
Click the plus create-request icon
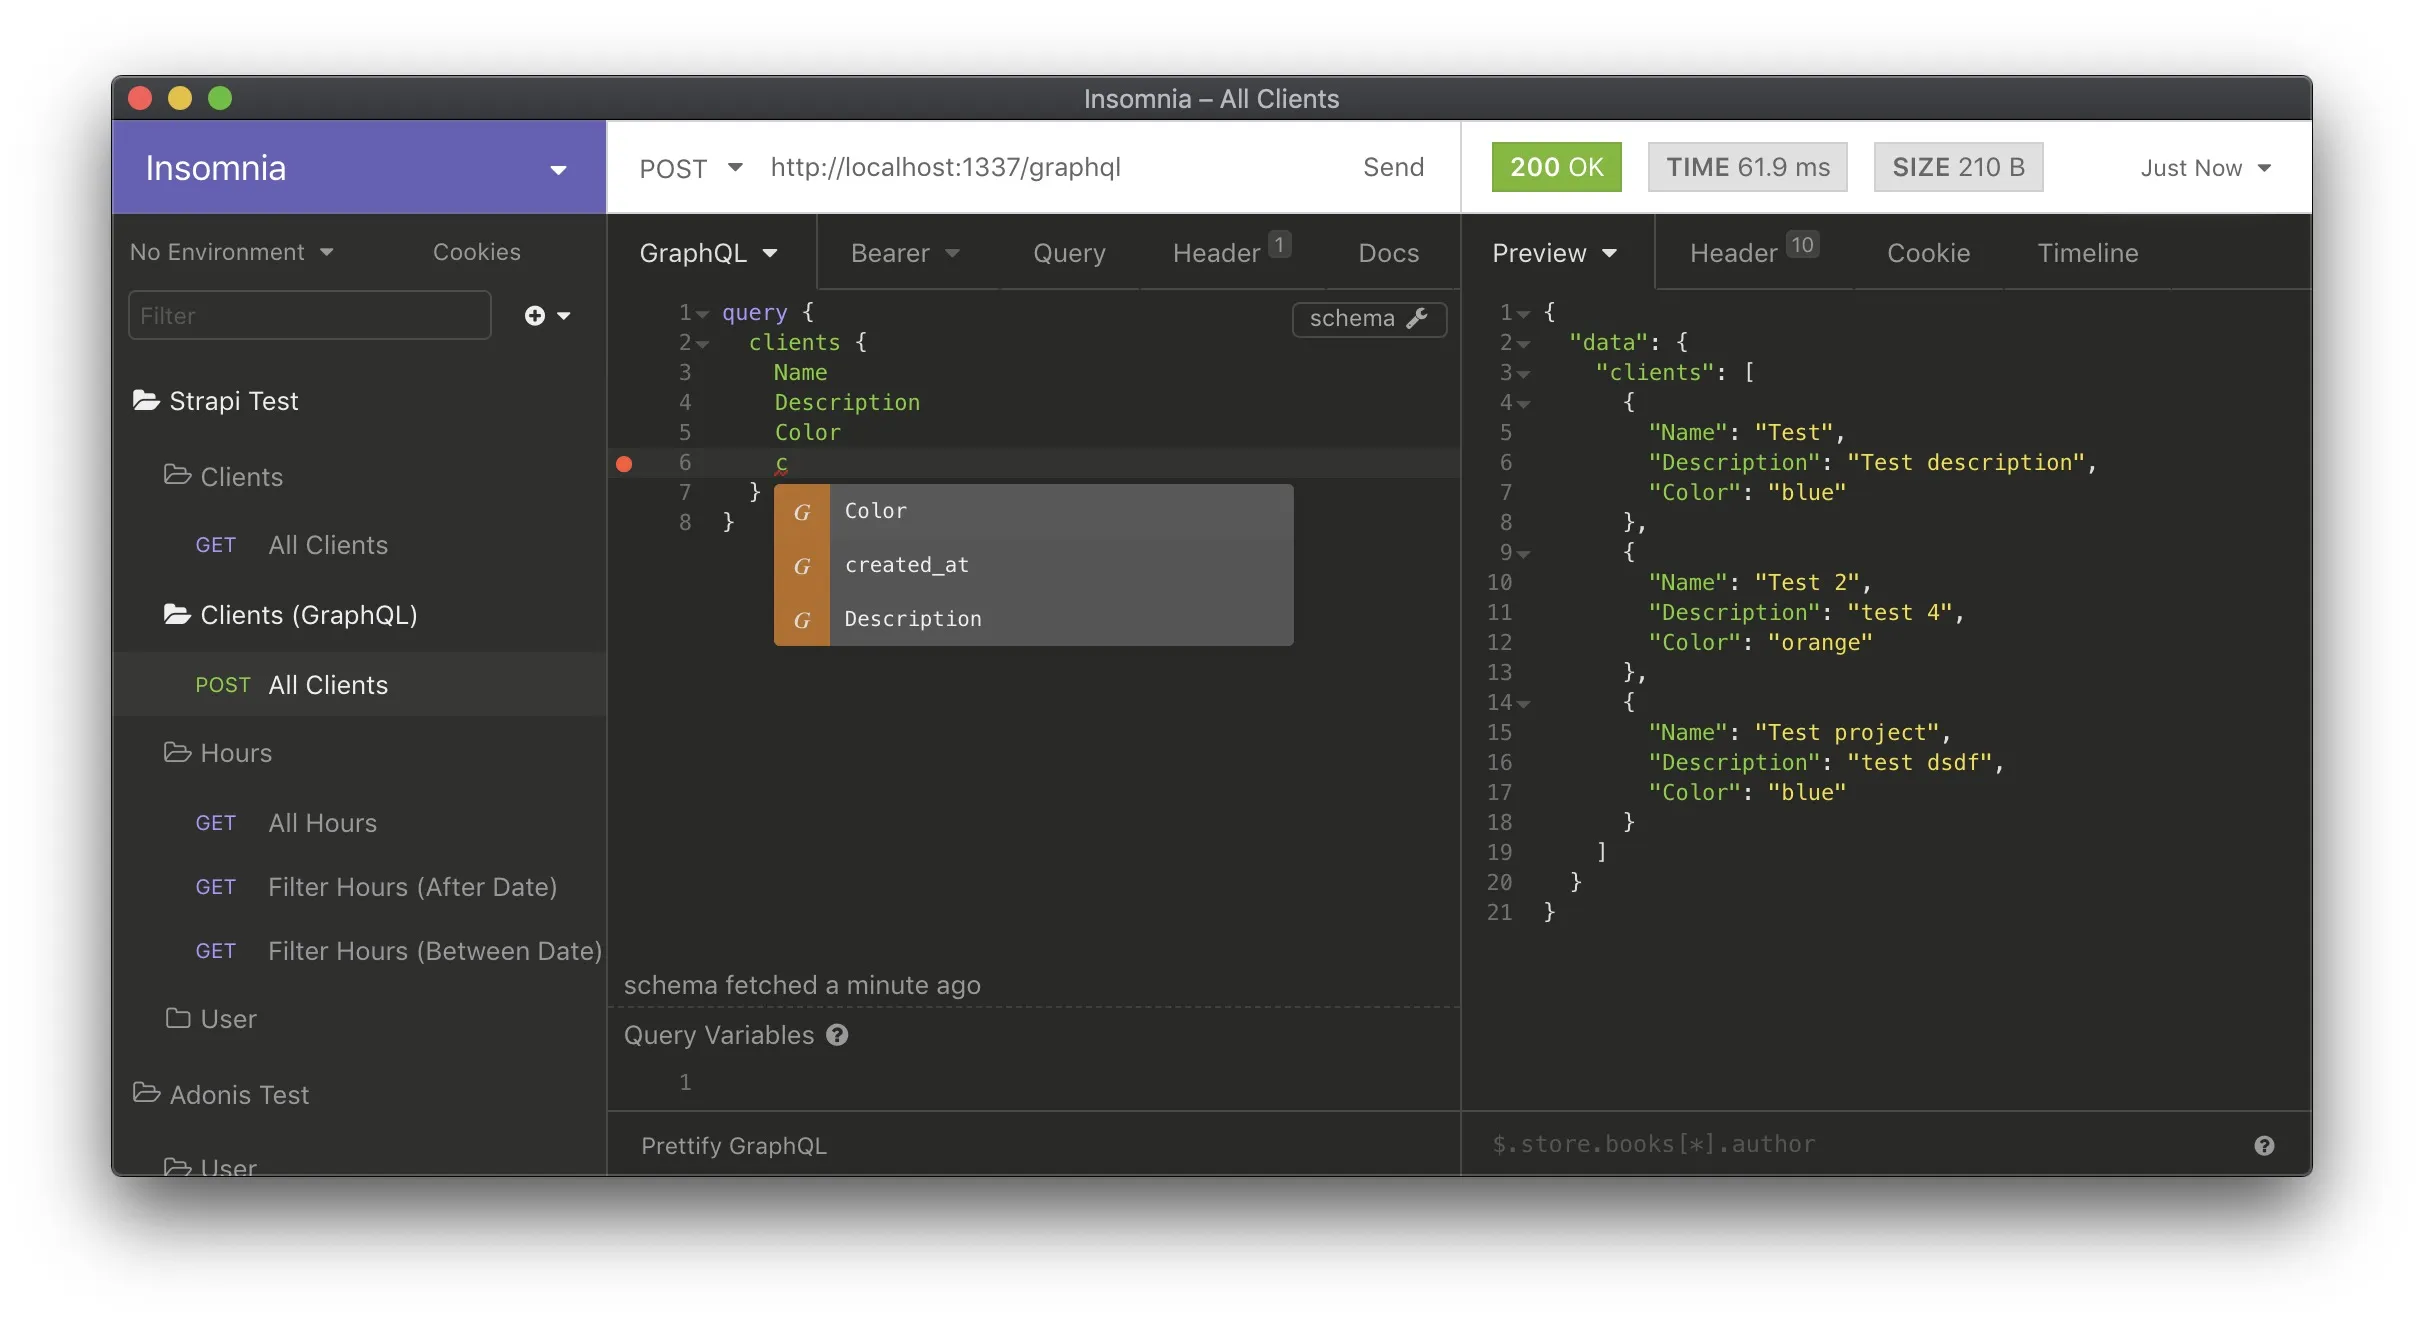point(536,316)
